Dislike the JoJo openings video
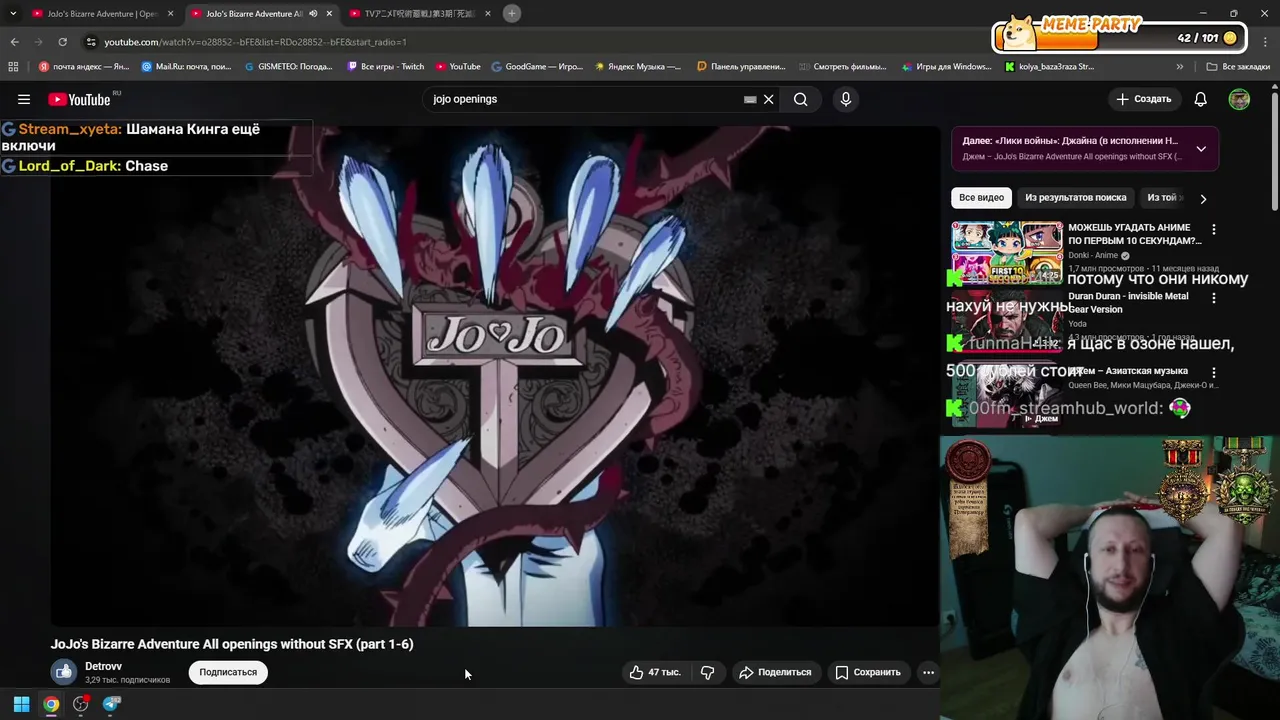Screen dimensions: 1280x720 (707, 672)
